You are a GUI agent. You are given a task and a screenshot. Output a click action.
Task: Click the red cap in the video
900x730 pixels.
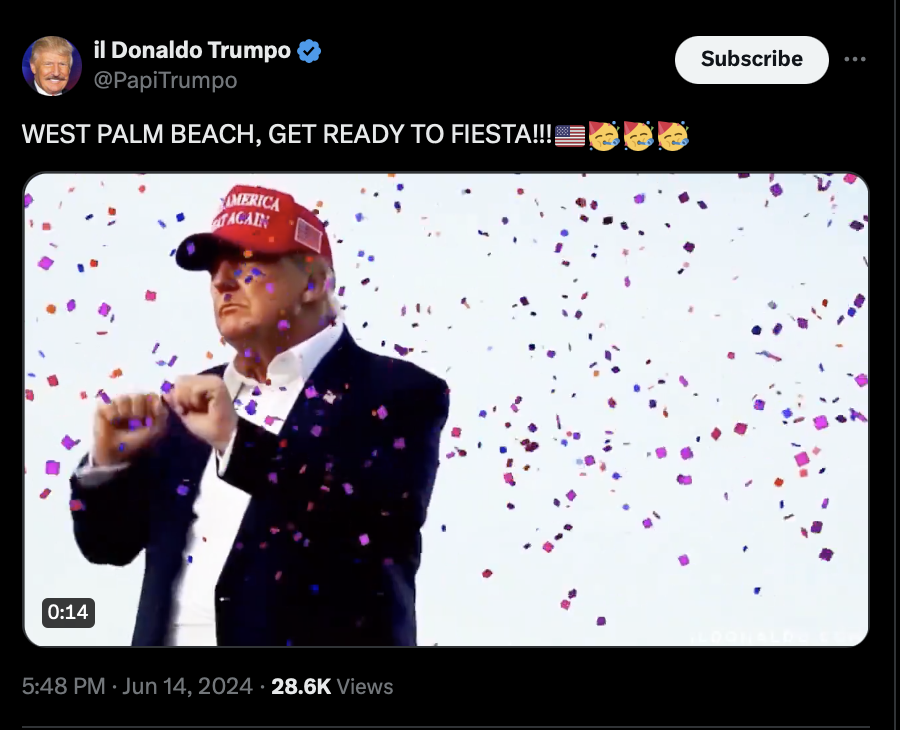255,227
